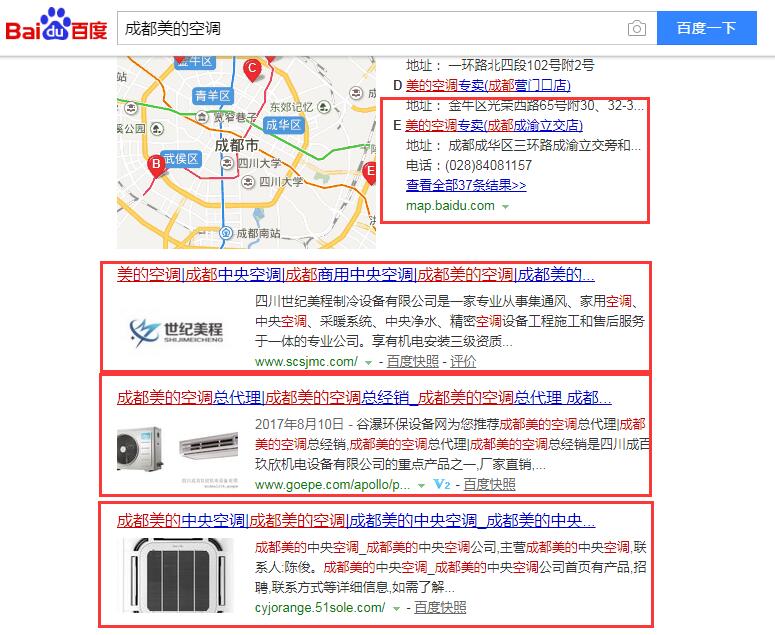
Task: Click 成都市 city label on map
Action: click(x=237, y=145)
